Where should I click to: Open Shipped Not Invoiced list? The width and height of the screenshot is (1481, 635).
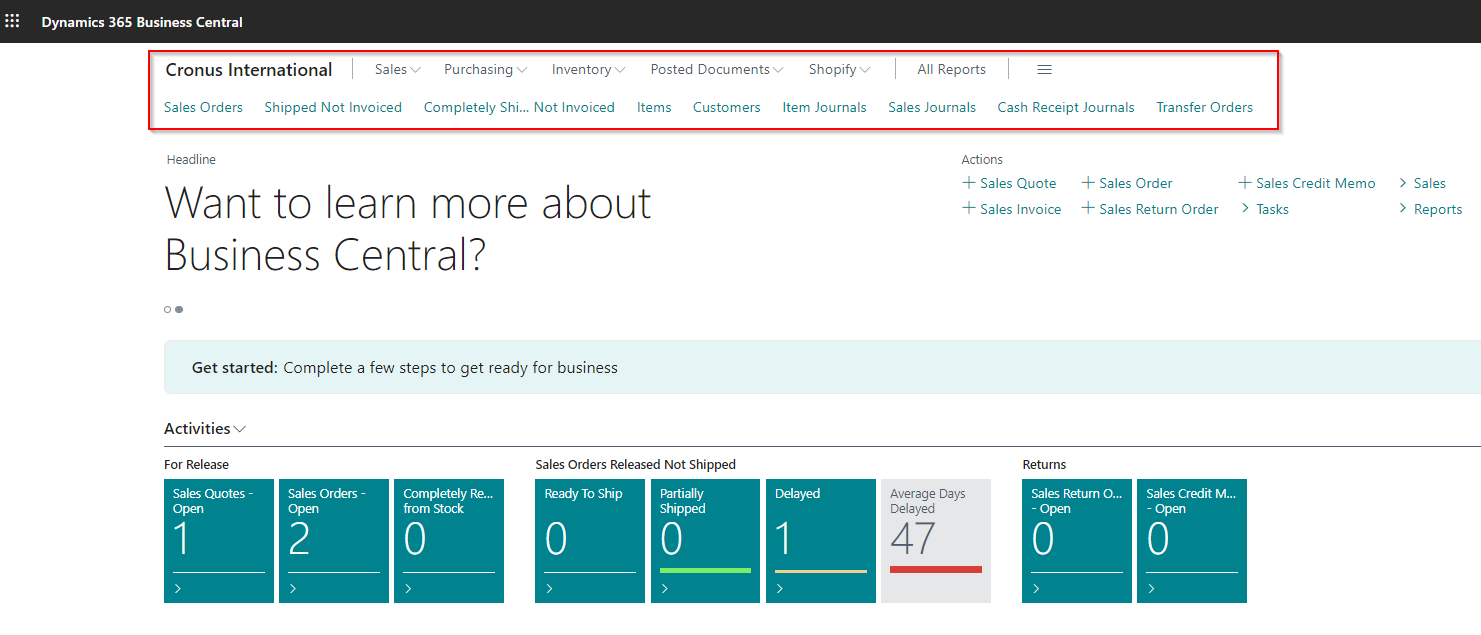(x=333, y=107)
